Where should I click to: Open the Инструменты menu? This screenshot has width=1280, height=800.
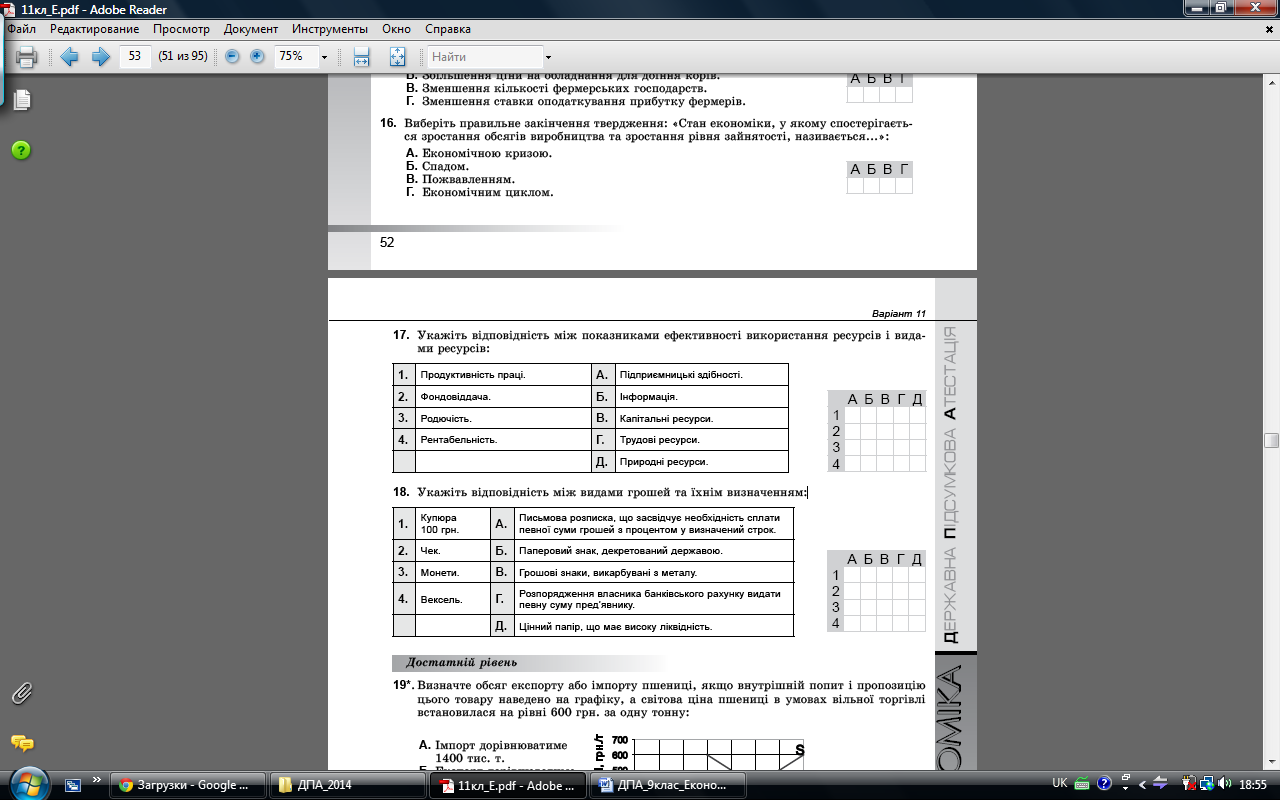330,29
